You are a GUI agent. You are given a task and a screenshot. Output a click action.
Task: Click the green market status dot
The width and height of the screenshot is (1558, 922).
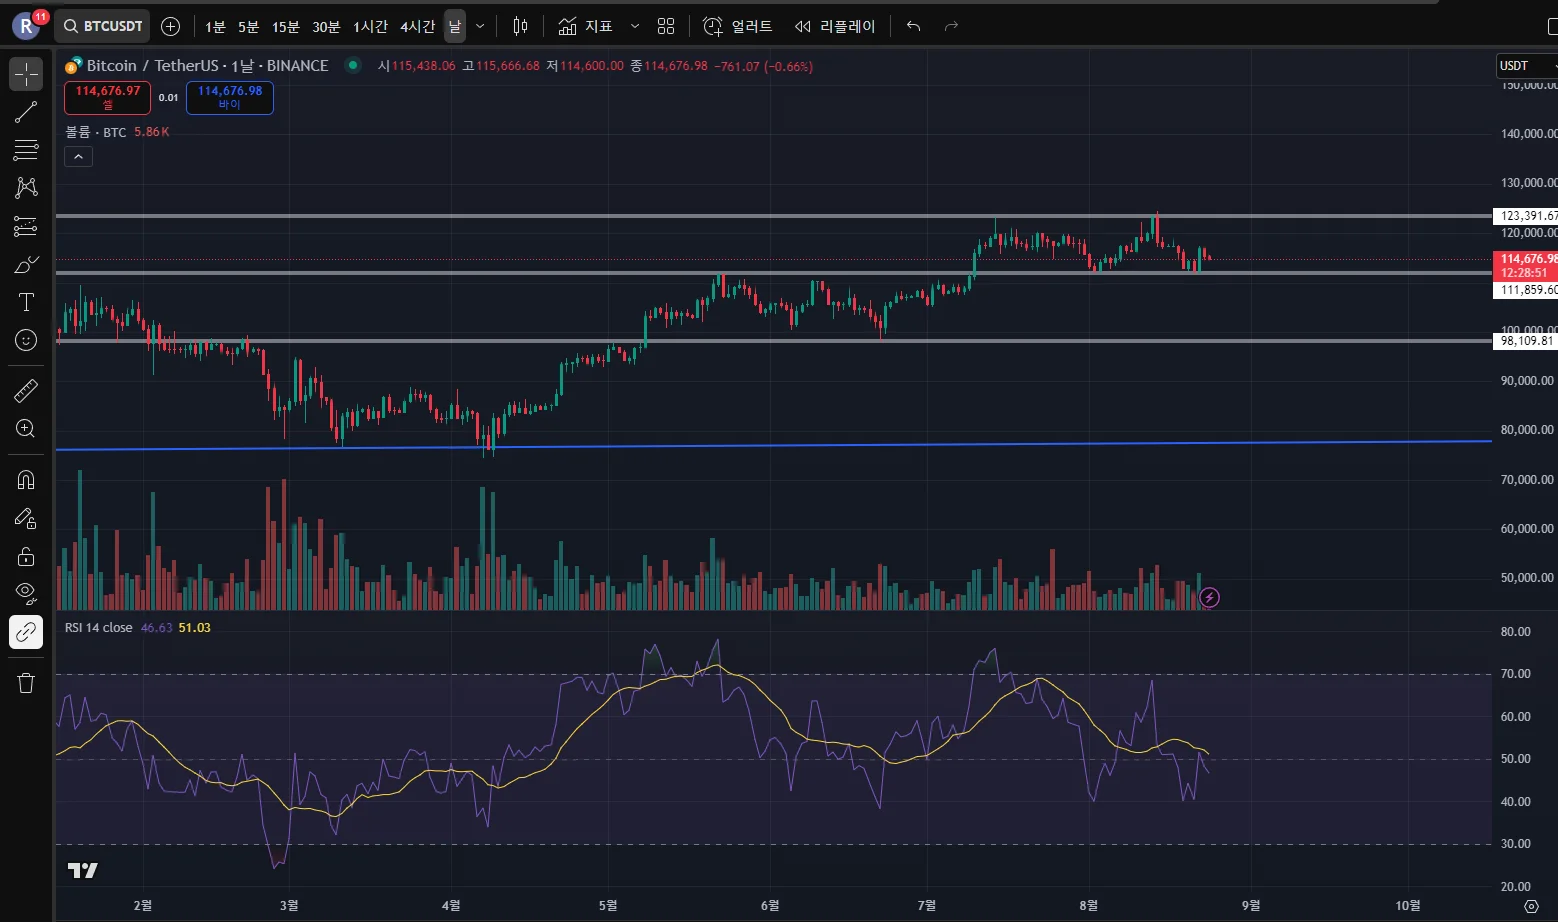(352, 65)
